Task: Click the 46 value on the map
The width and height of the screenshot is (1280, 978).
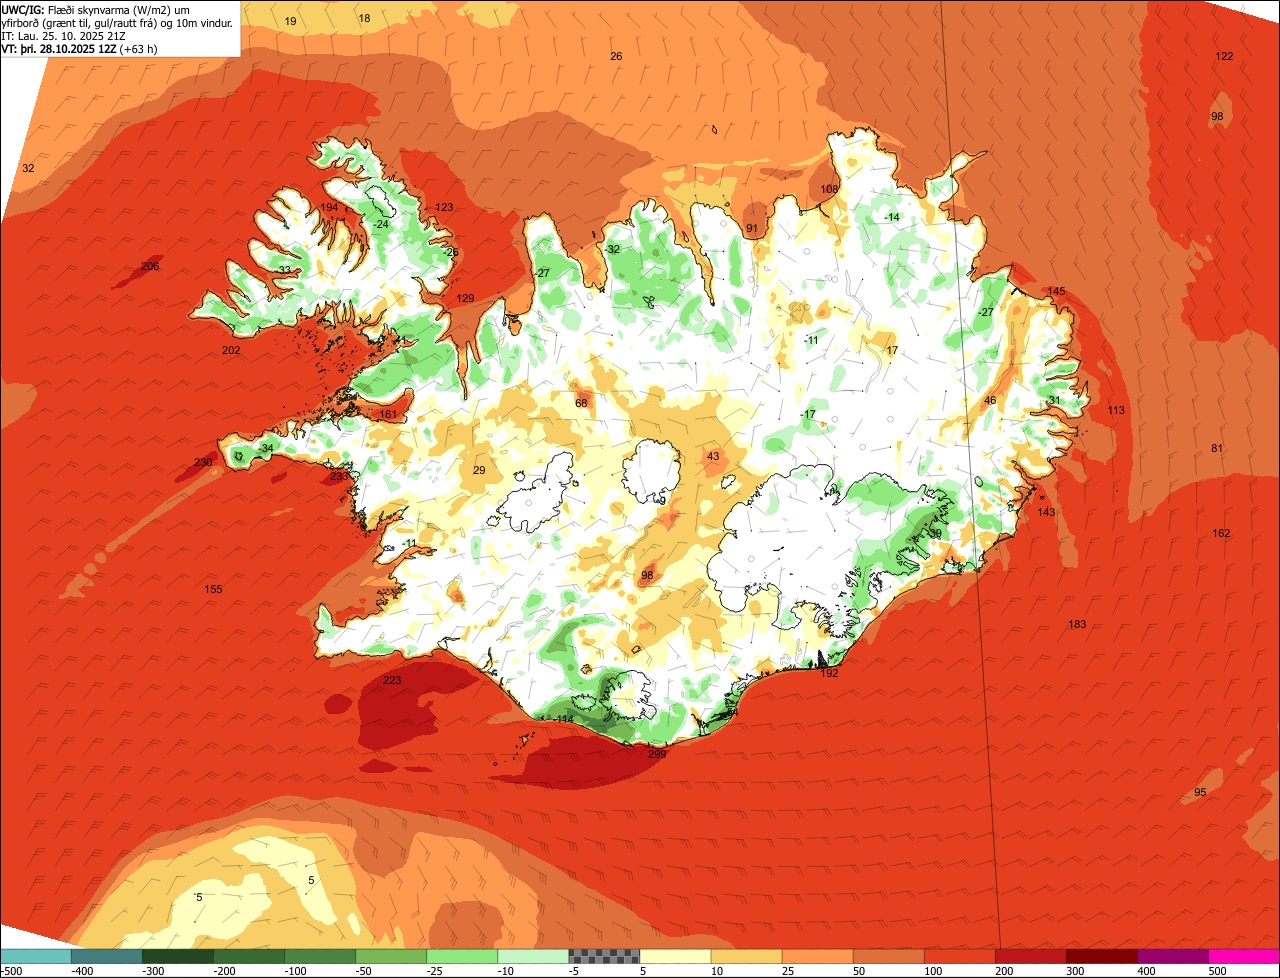Action: [990, 400]
